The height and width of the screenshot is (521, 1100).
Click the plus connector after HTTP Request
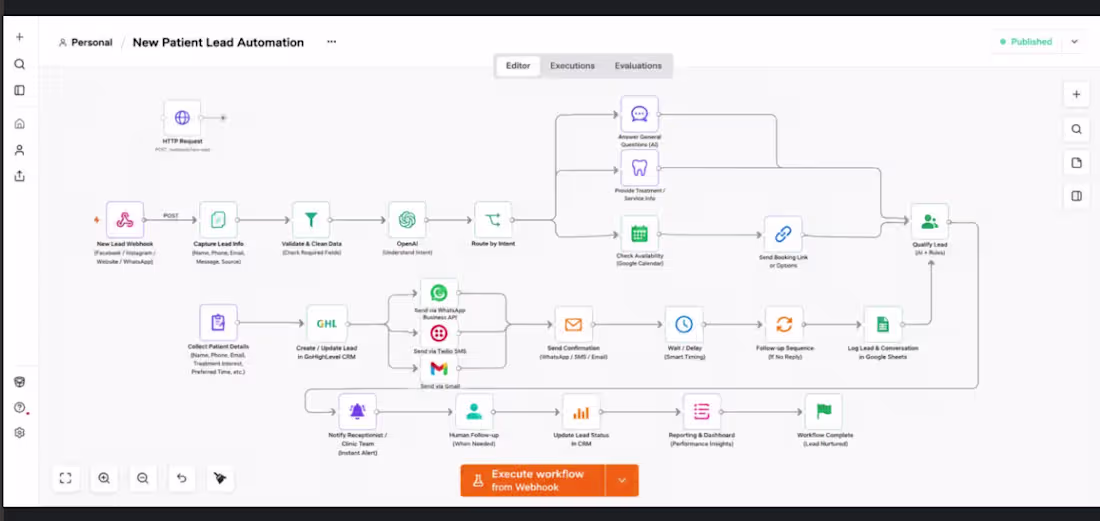click(x=223, y=118)
